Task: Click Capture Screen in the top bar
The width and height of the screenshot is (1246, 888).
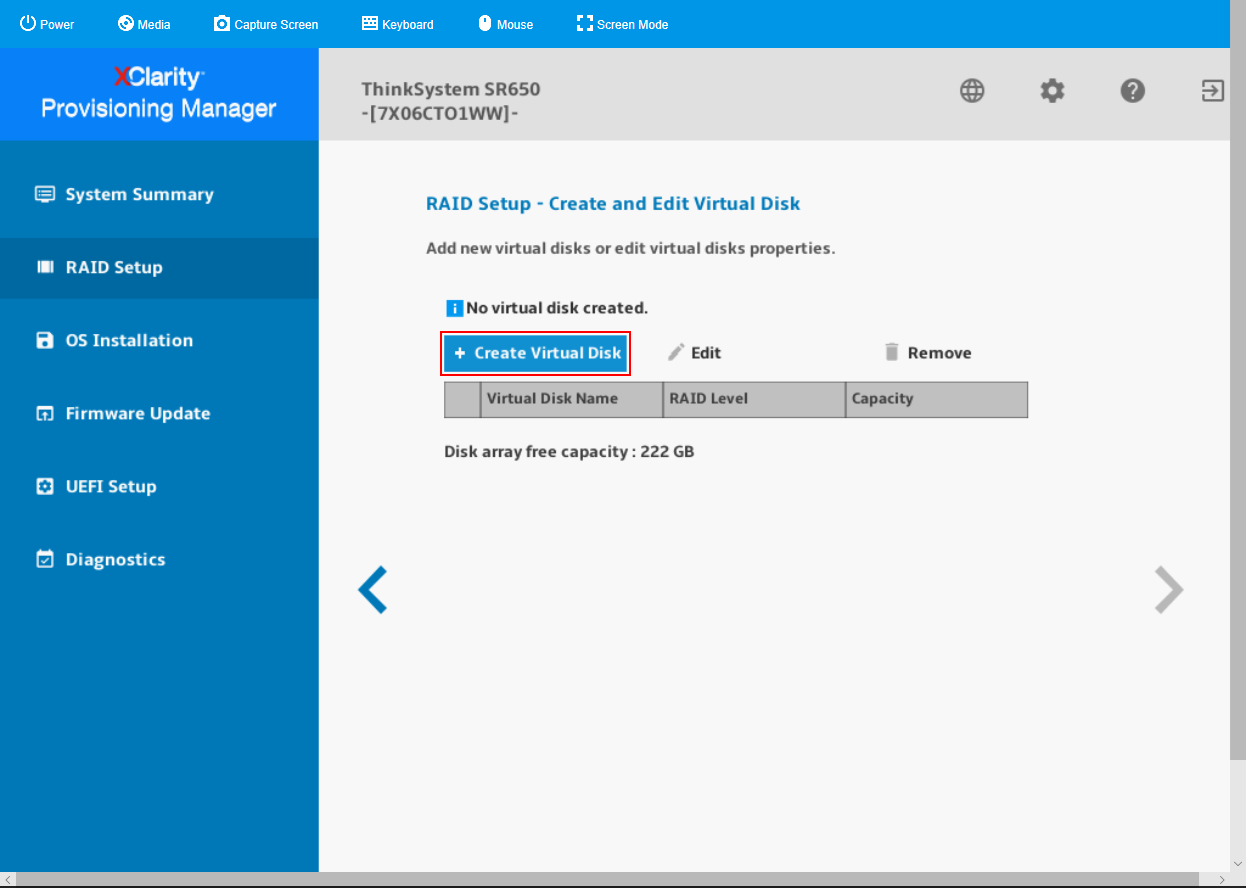Action: pos(266,24)
